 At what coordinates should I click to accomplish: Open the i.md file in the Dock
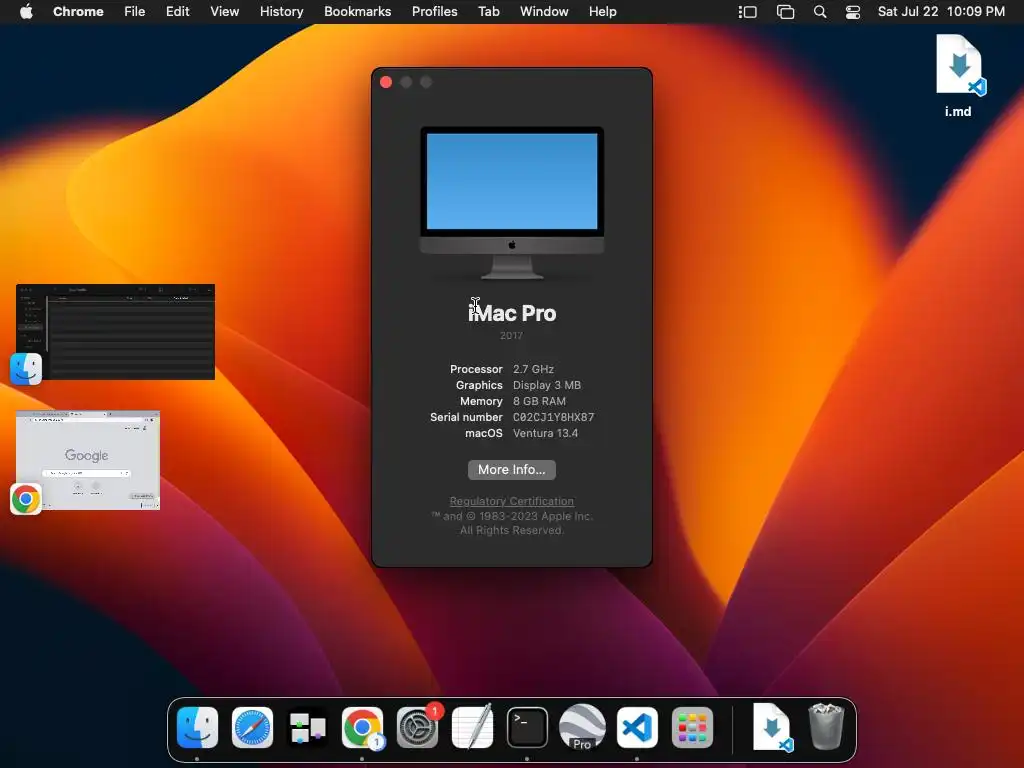773,728
